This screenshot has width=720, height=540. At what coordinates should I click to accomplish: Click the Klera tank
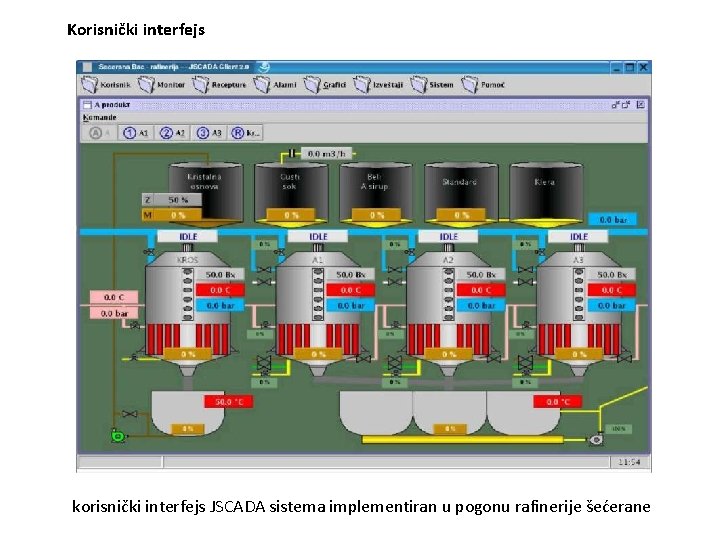[546, 193]
